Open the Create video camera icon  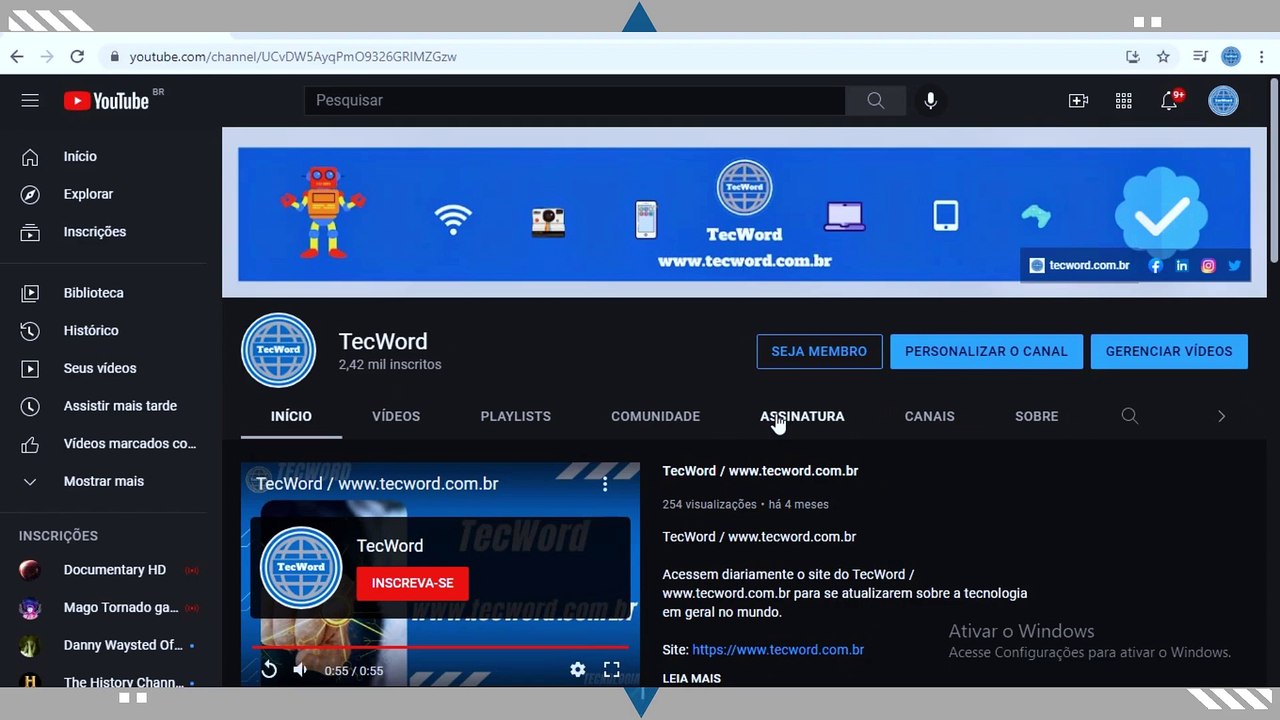click(1078, 100)
